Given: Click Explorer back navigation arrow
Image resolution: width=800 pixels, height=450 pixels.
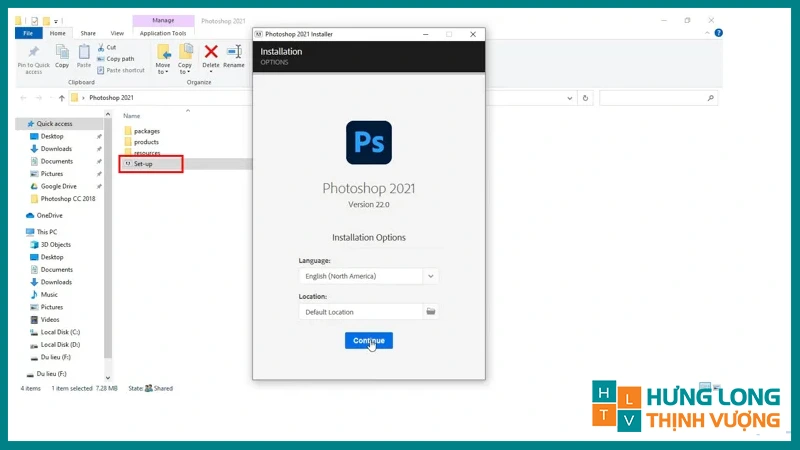Looking at the screenshot, I should point(23,98).
